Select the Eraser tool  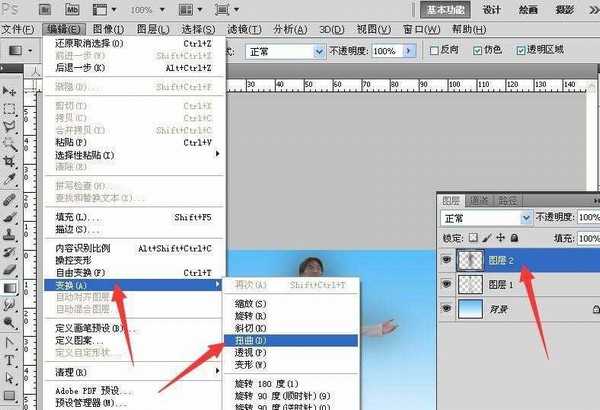[9, 270]
